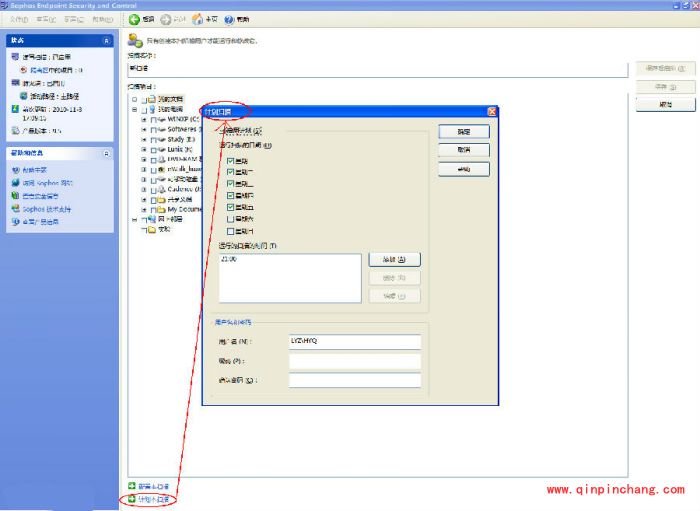Click the blue Help question mark icon

pyautogui.click(x=230, y=19)
